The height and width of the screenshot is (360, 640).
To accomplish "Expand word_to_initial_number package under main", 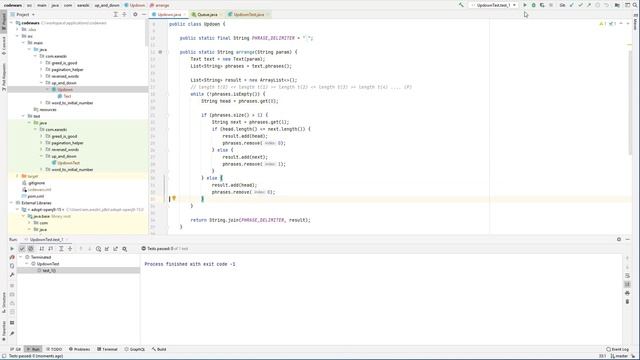I will 41,102.
